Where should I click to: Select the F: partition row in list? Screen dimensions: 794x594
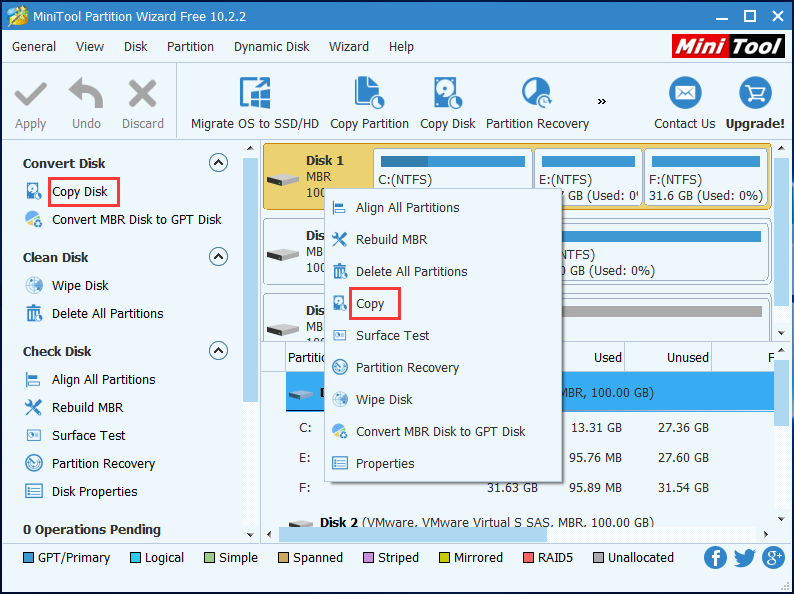click(x=529, y=488)
